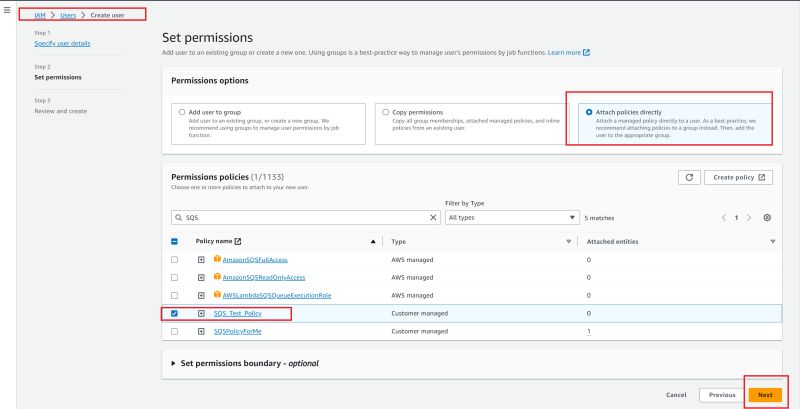Click the Step 3 Review and create label
Viewport: 800px width, 409px height.
[x=60, y=111]
